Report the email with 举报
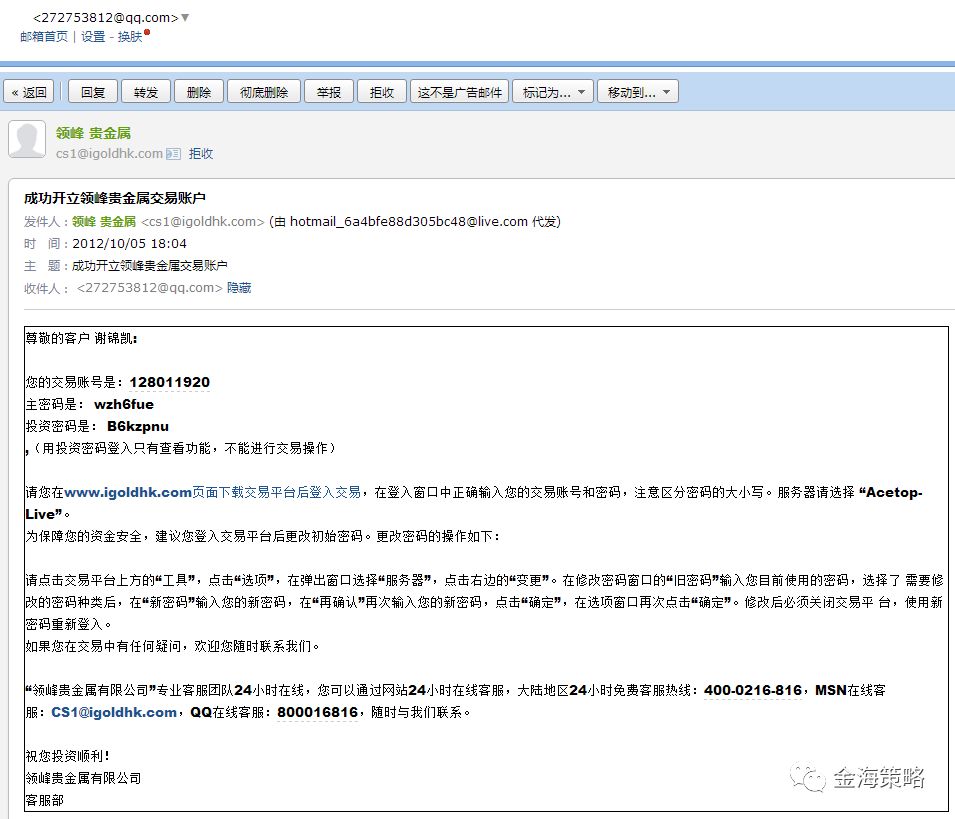This screenshot has width=955, height=819. (x=328, y=92)
